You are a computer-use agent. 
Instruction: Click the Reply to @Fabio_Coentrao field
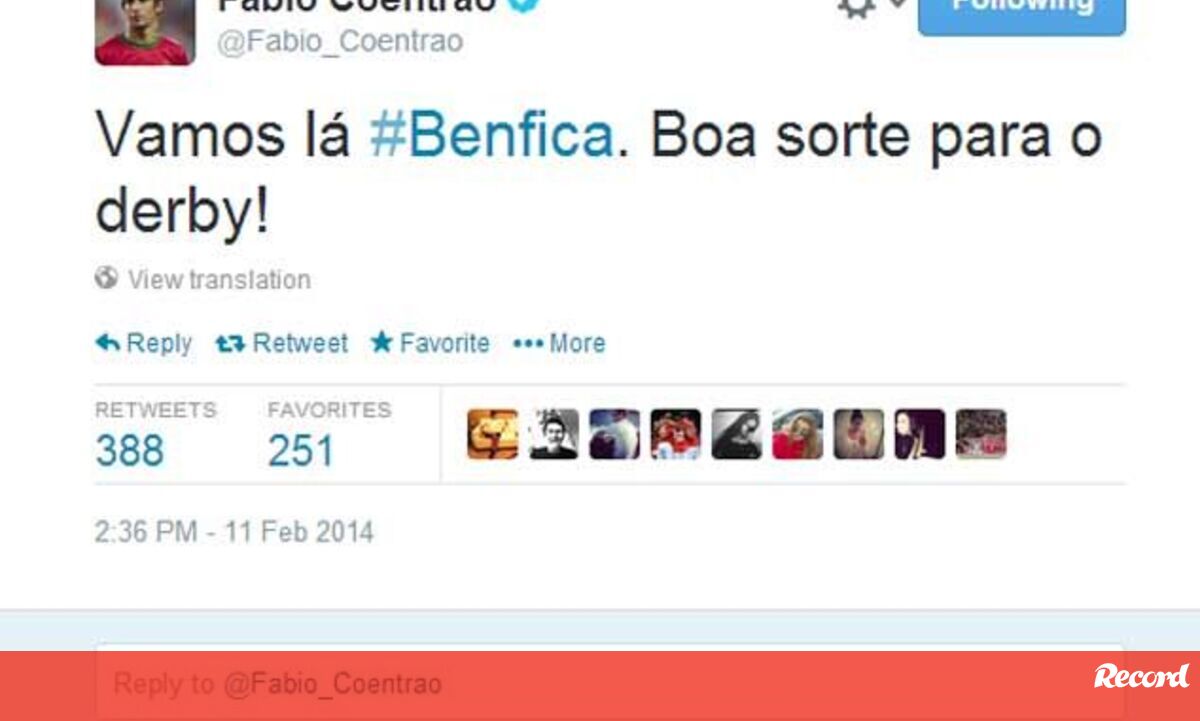point(610,684)
